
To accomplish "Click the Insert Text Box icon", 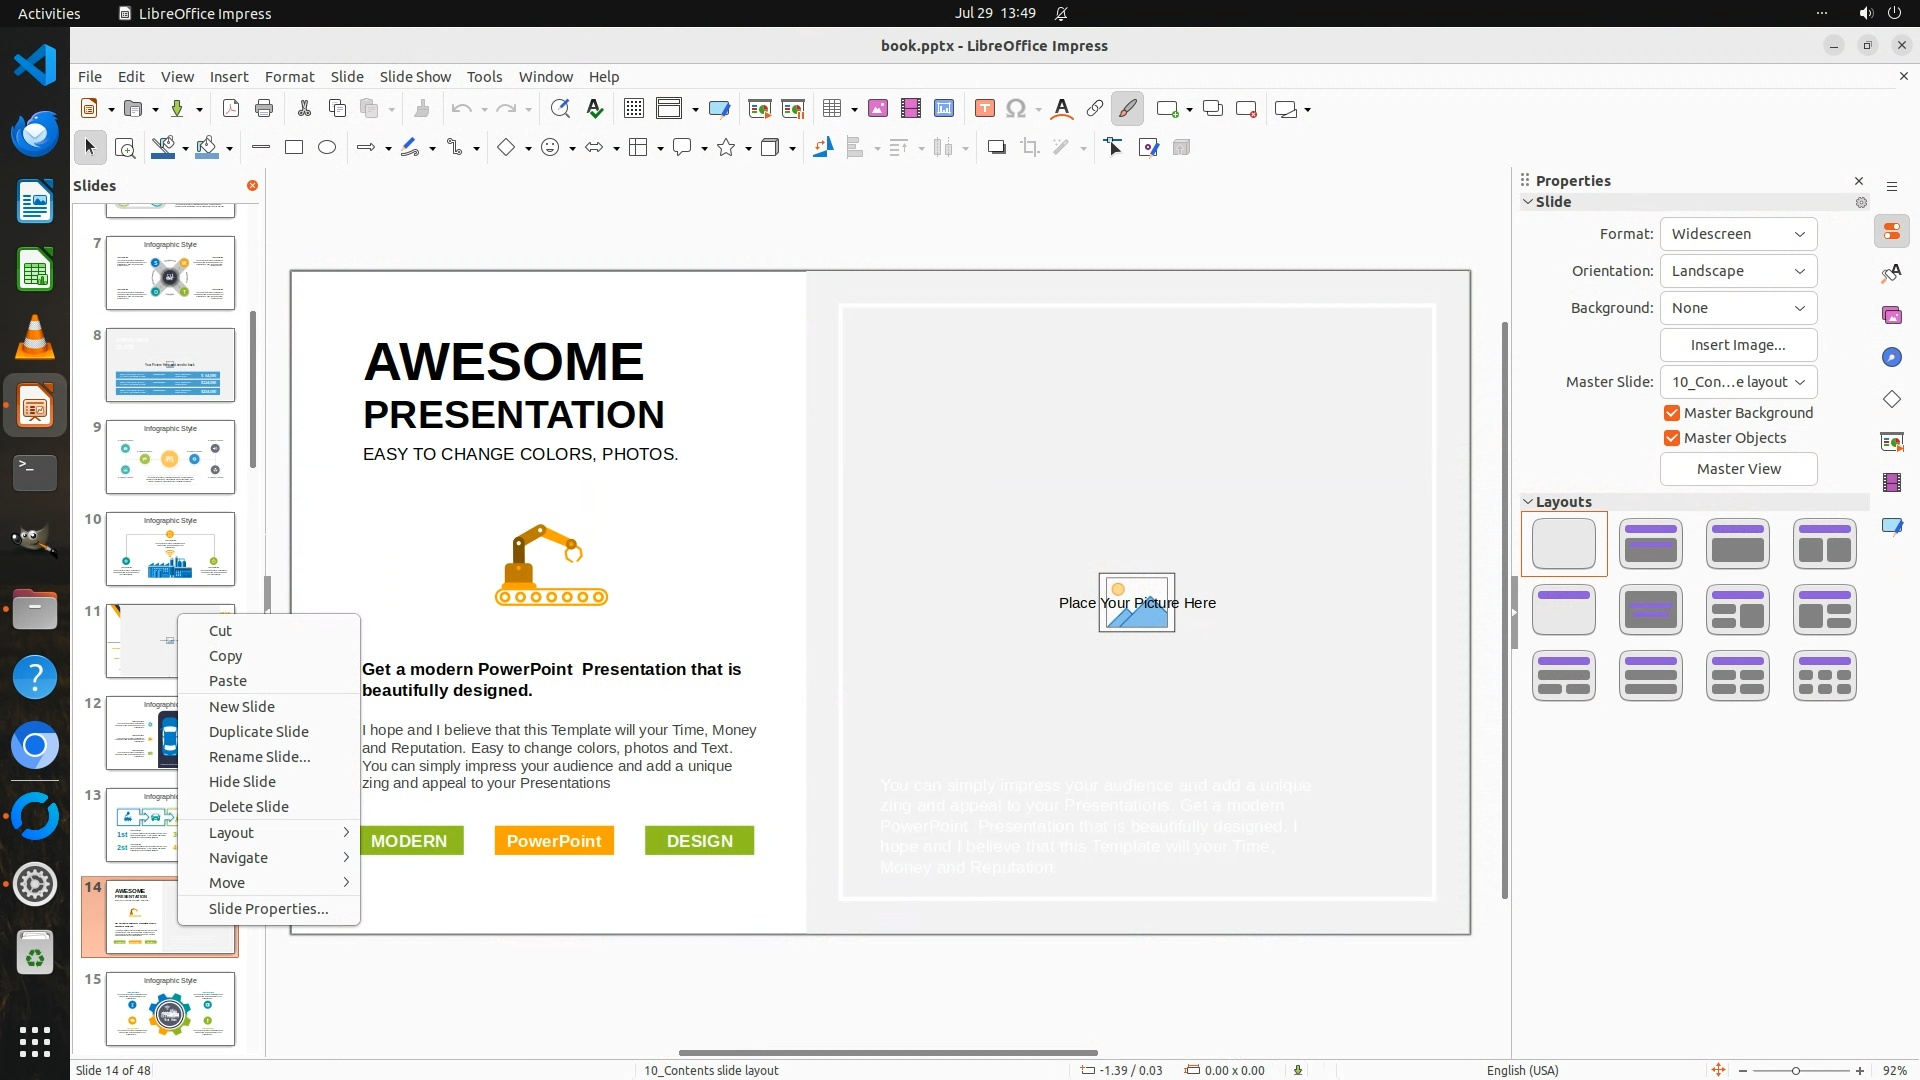I will tap(984, 109).
